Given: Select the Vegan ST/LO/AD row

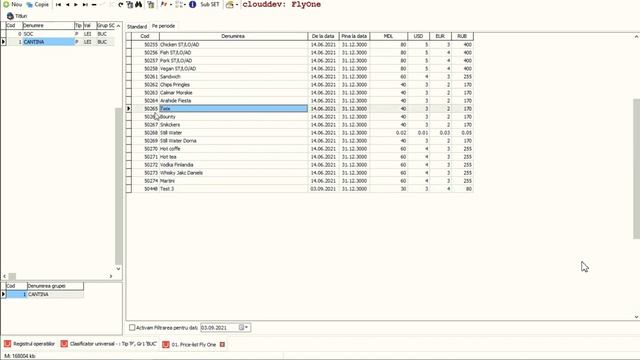Looking at the screenshot, I should [x=300, y=69].
